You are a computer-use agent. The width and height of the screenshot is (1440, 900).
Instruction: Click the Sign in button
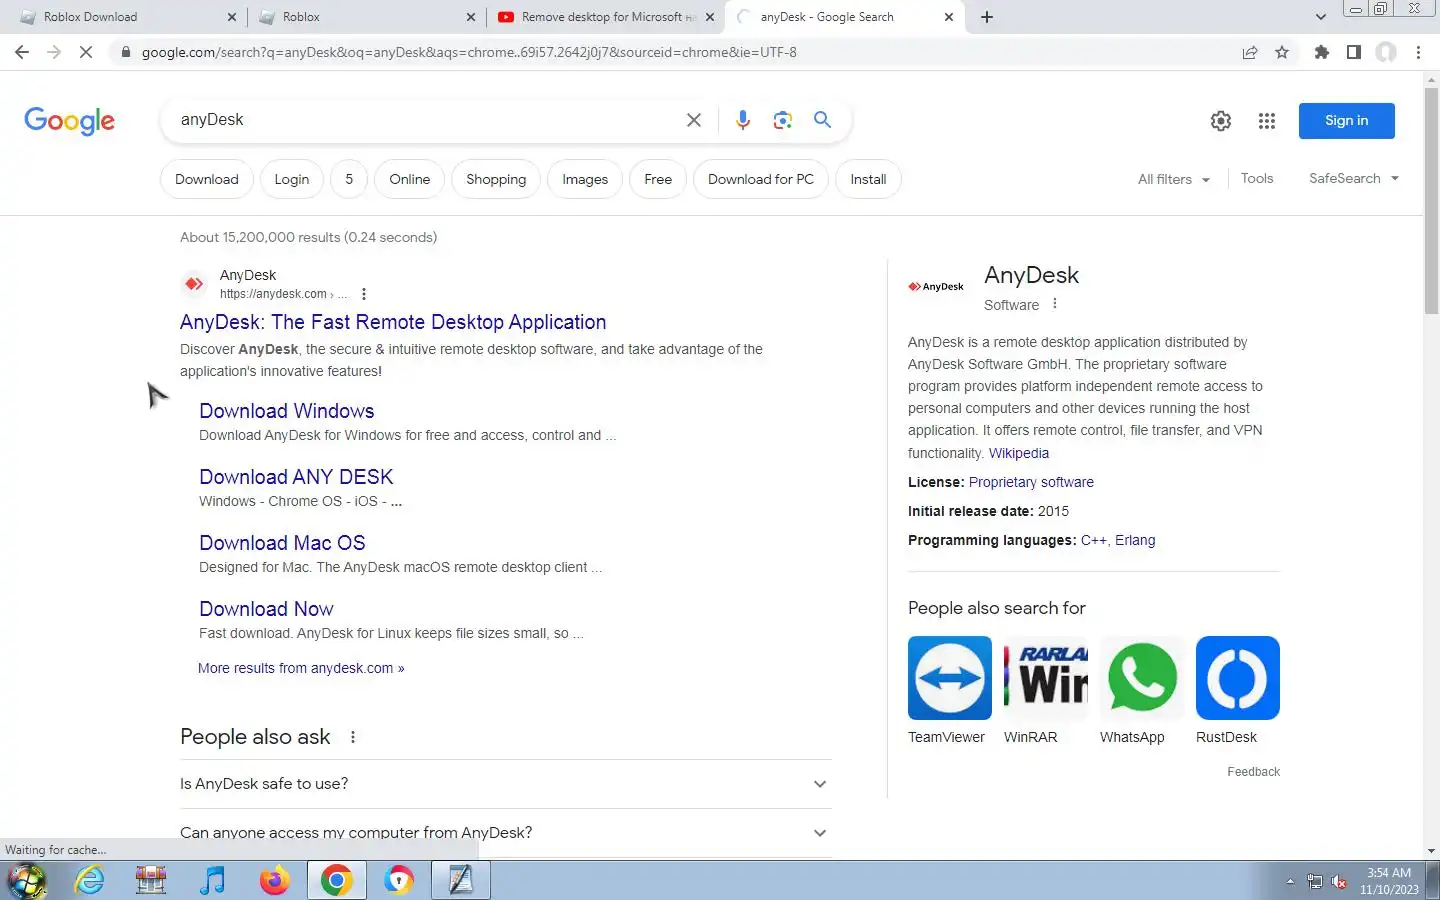(1347, 121)
